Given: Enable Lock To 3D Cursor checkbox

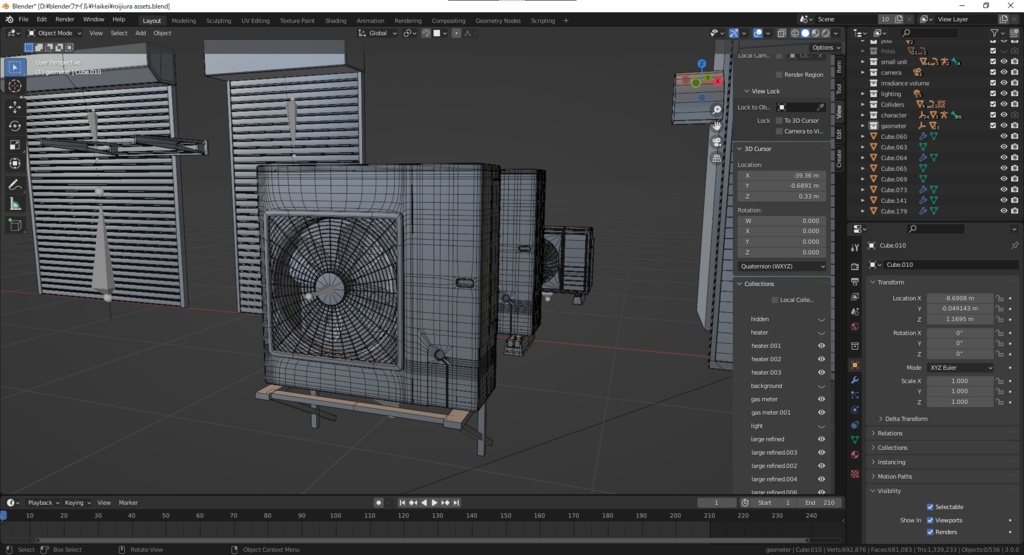Looking at the screenshot, I should tap(779, 121).
